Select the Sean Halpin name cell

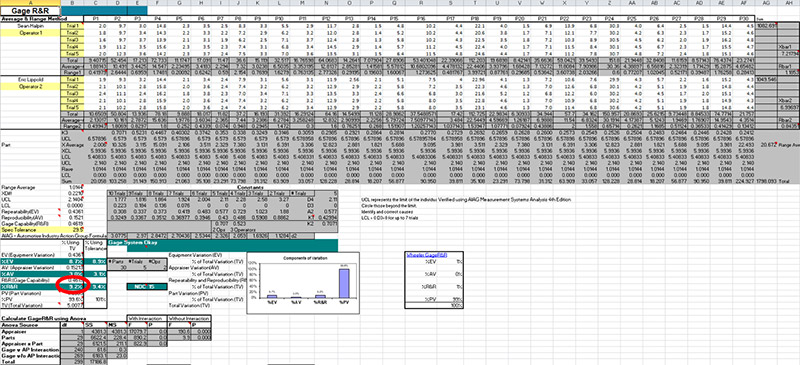[x=30, y=26]
